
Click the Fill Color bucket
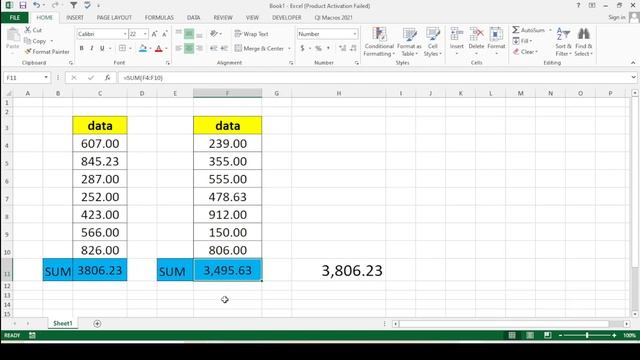pyautogui.click(x=142, y=48)
